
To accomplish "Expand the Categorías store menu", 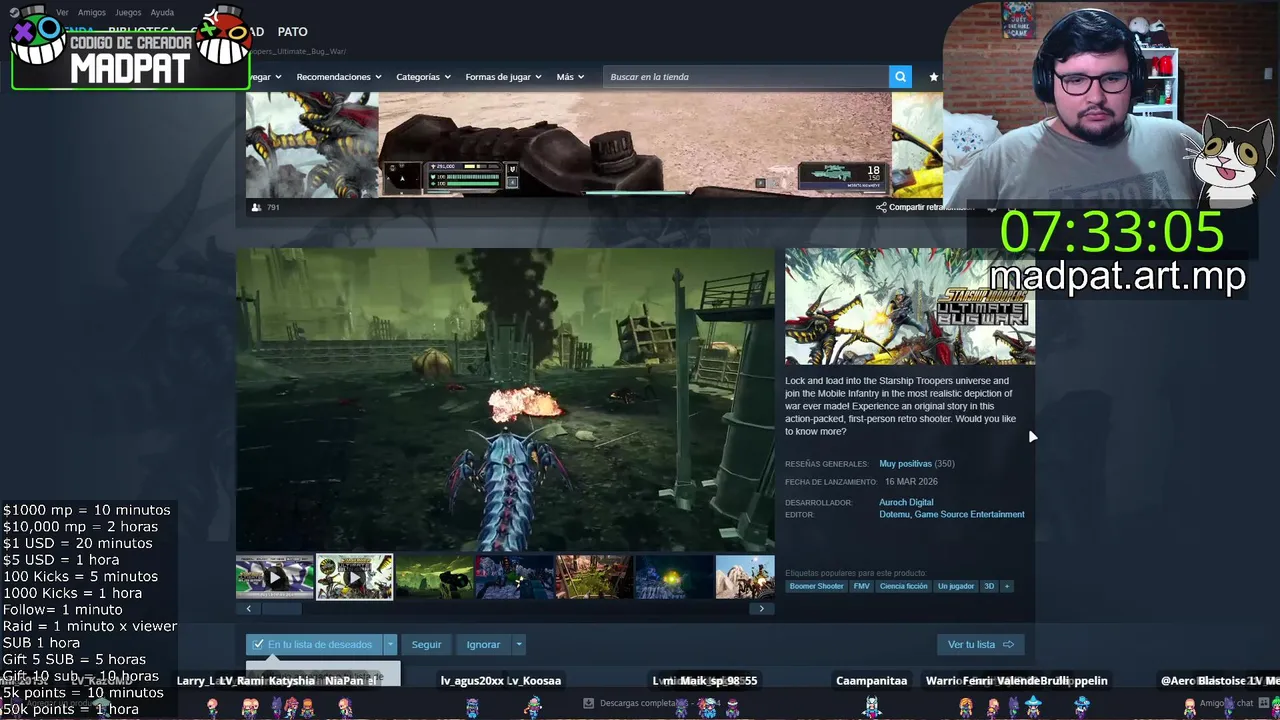I will [423, 77].
